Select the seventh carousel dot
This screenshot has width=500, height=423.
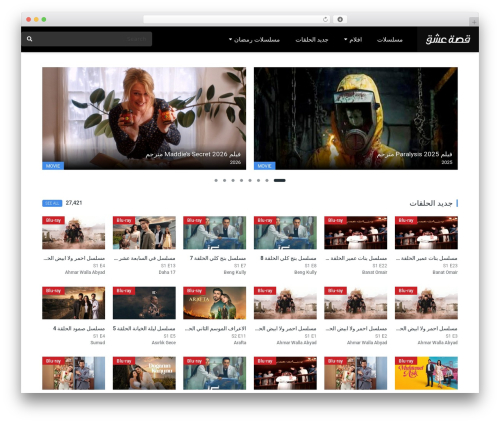coord(267,180)
